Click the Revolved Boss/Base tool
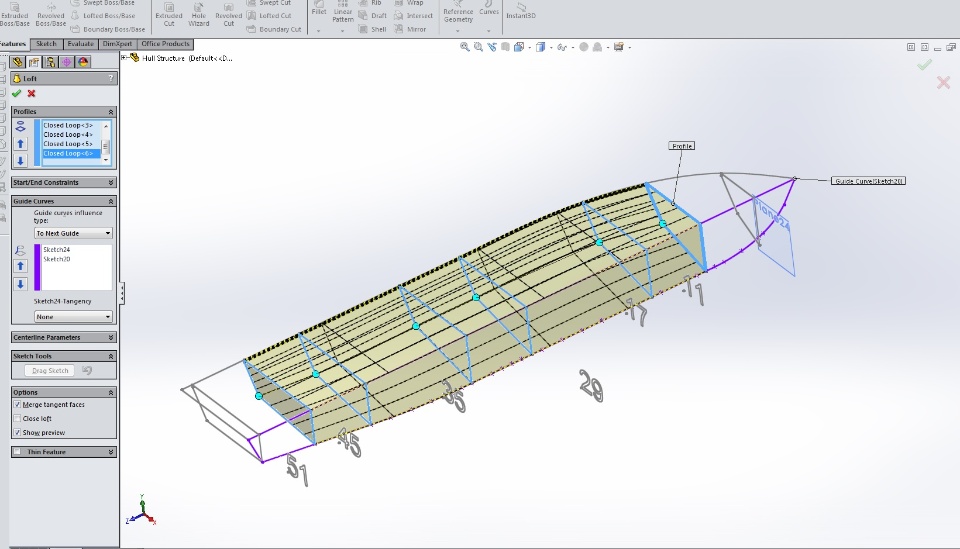The image size is (960, 549). pyautogui.click(x=50, y=13)
